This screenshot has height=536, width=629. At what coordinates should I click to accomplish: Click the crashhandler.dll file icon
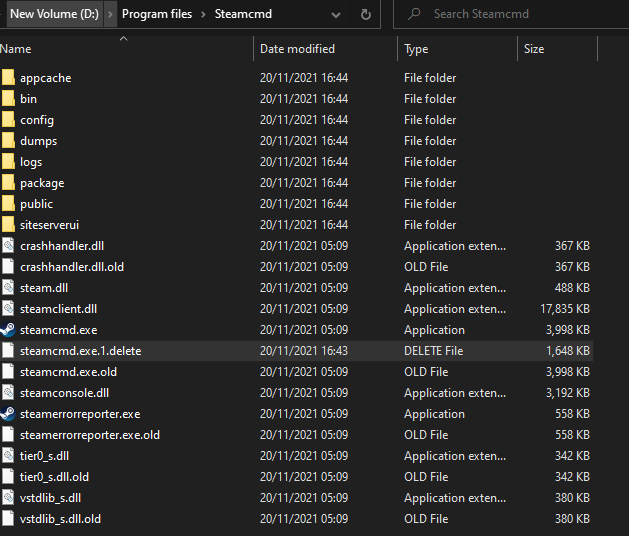pyautogui.click(x=9, y=246)
